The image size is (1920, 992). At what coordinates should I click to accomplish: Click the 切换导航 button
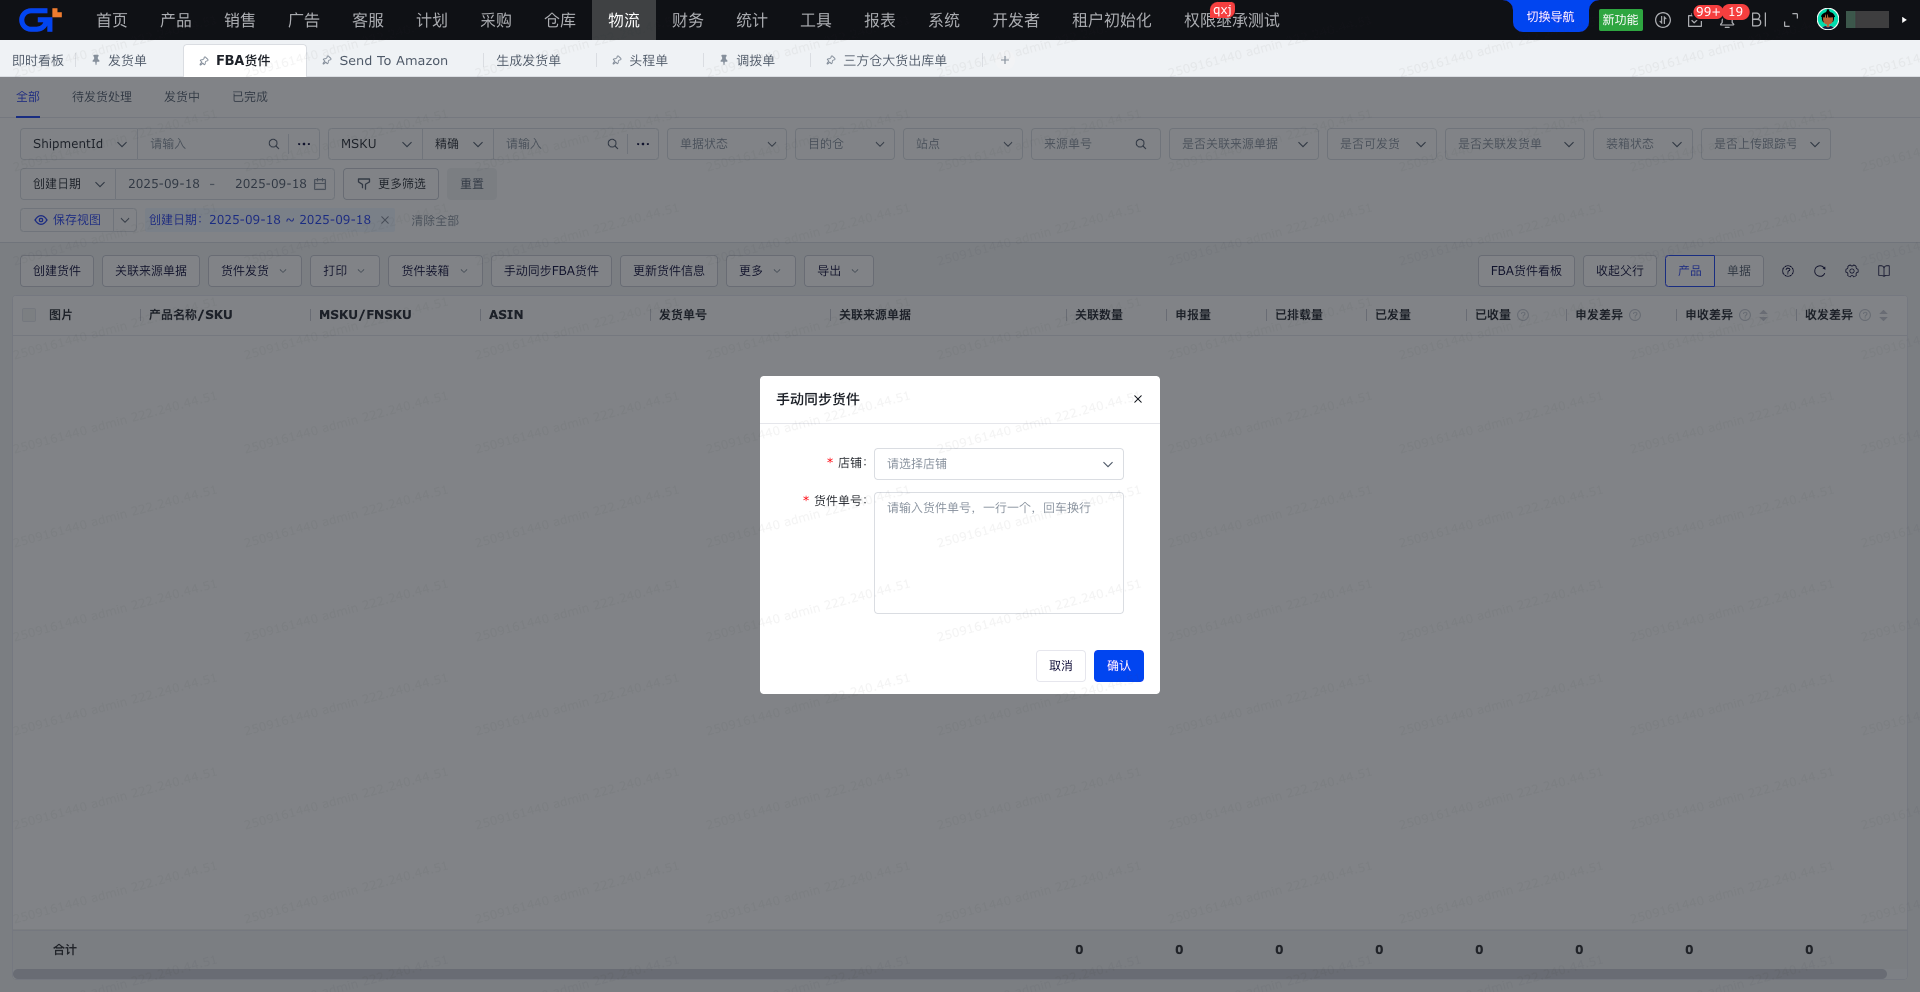pos(1550,17)
